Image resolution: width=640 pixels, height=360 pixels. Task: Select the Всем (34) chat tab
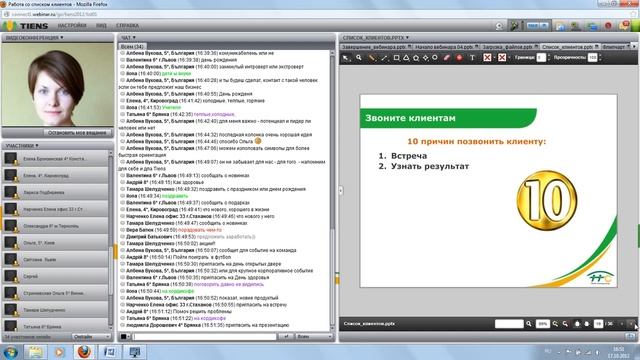(x=132, y=47)
